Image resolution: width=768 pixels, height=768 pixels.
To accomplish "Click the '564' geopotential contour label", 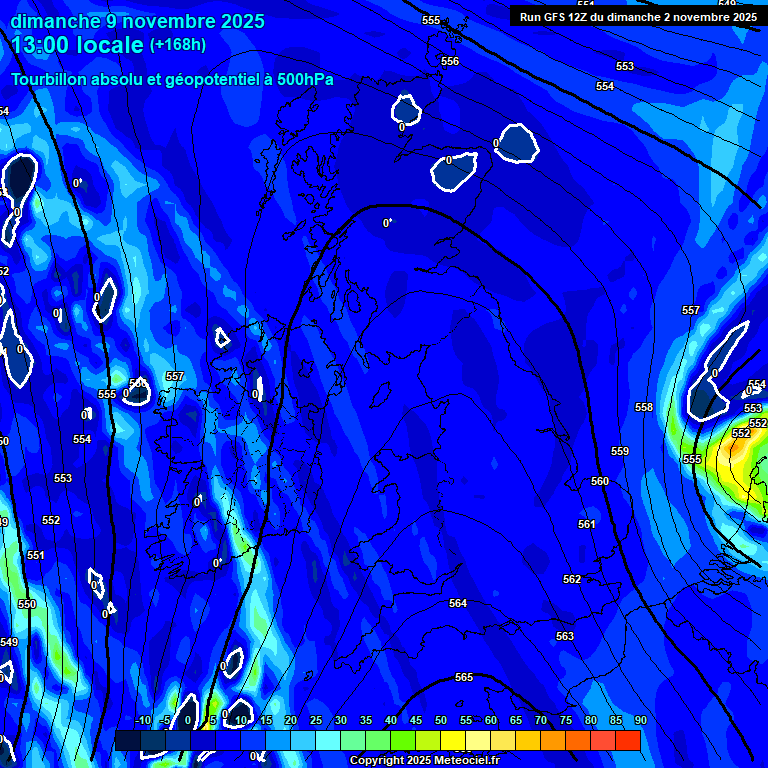I will pyautogui.click(x=457, y=603).
